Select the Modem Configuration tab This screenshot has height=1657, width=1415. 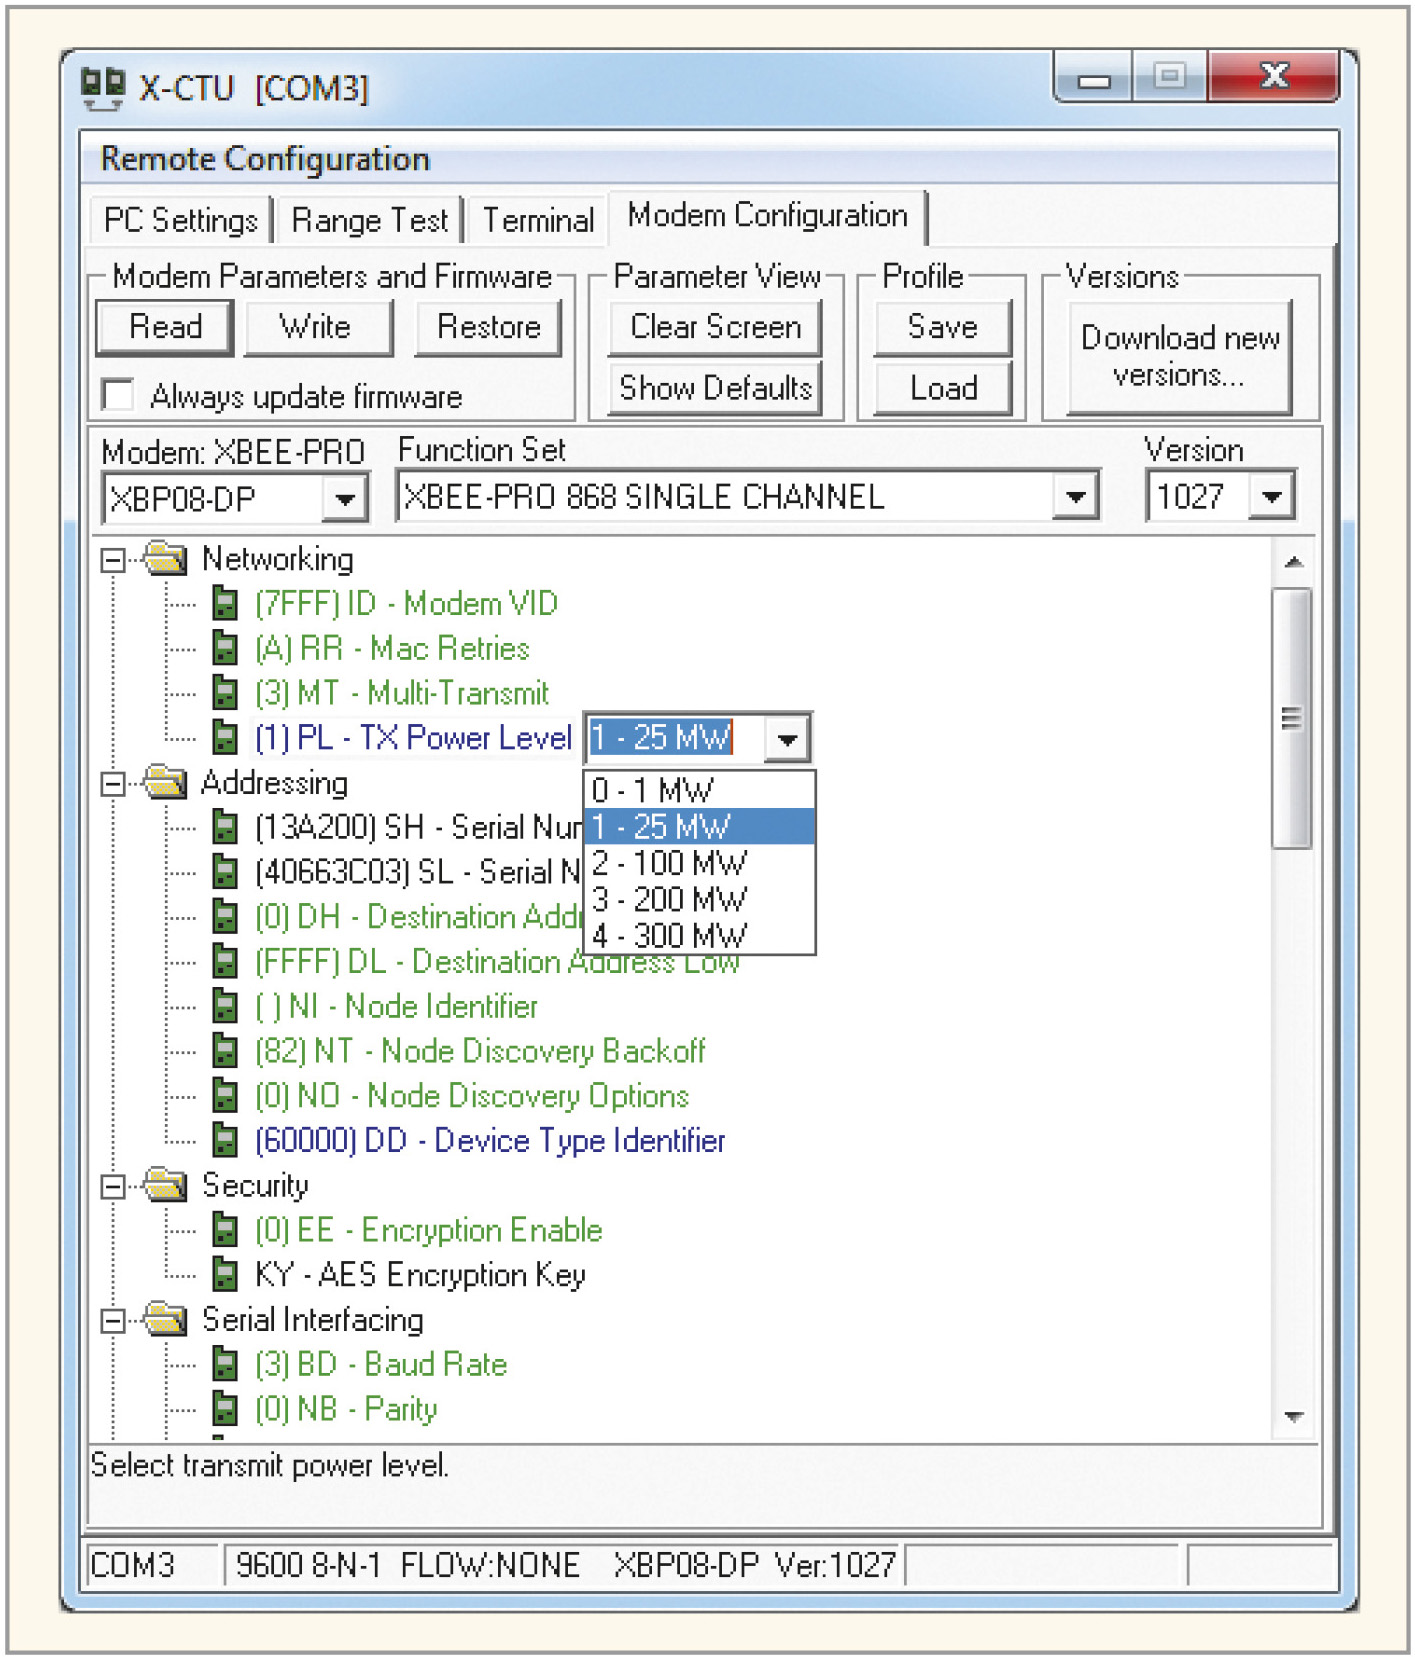pyautogui.click(x=767, y=216)
